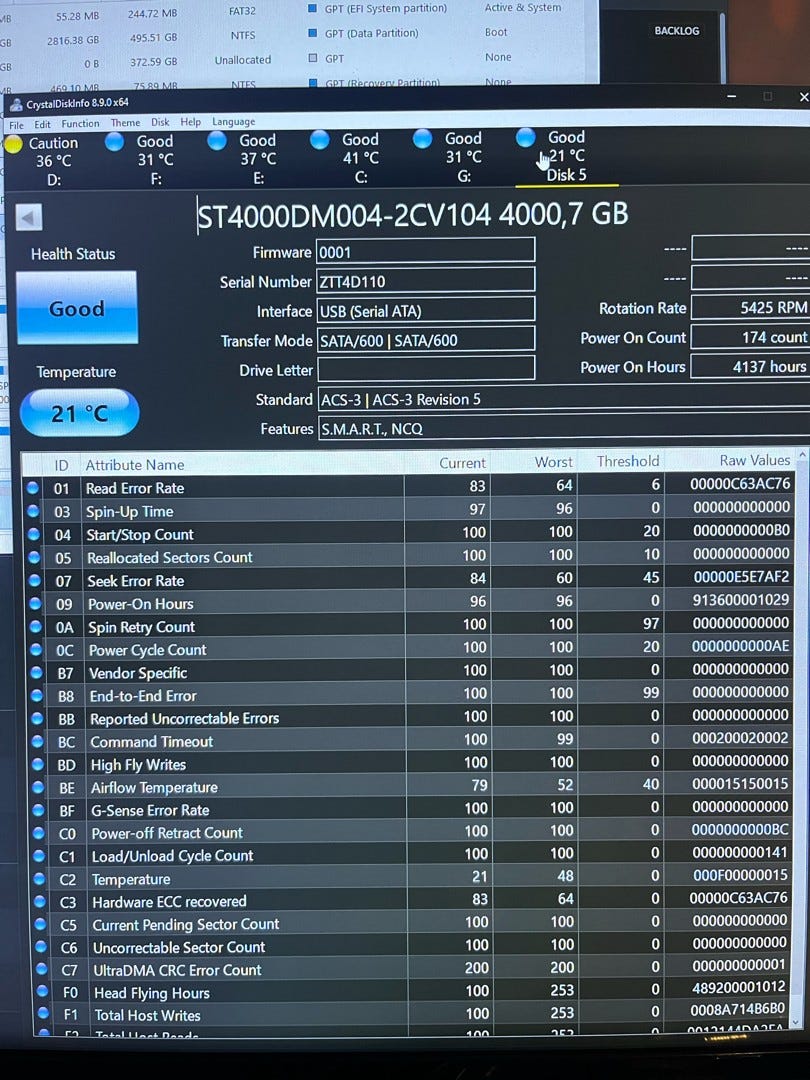
Task: Click the blue status icon for drive F:
Action: click(114, 142)
